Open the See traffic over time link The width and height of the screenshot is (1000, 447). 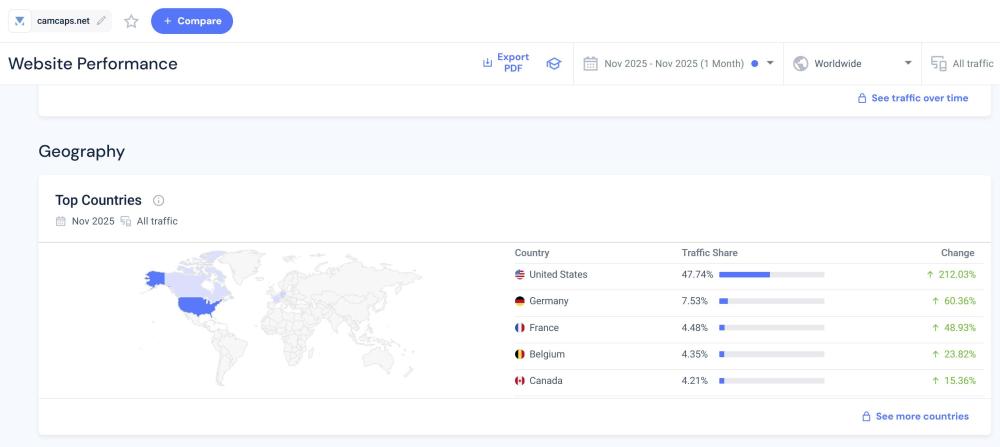pyautogui.click(x=912, y=98)
